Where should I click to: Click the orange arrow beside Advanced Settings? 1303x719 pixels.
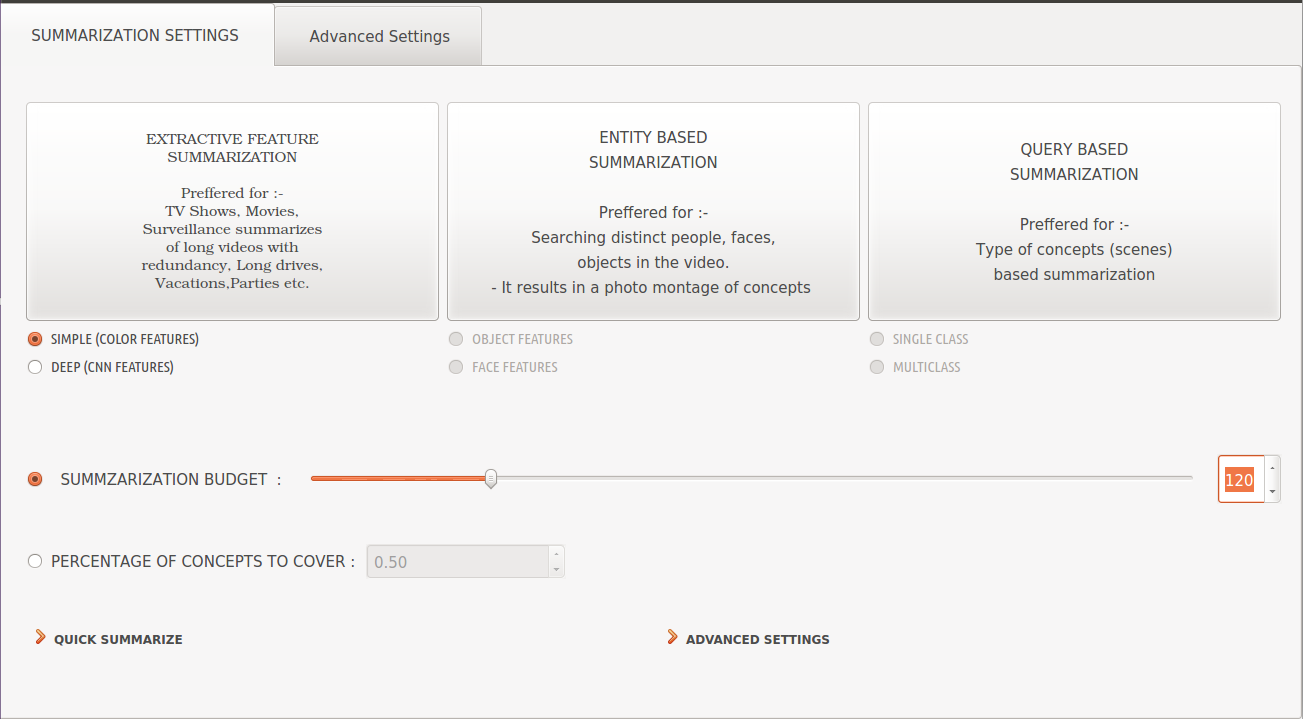coord(672,637)
